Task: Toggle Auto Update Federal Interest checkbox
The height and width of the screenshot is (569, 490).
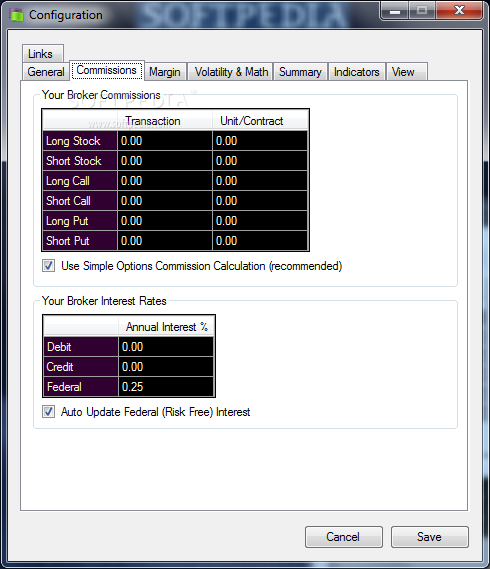Action: coord(48,412)
